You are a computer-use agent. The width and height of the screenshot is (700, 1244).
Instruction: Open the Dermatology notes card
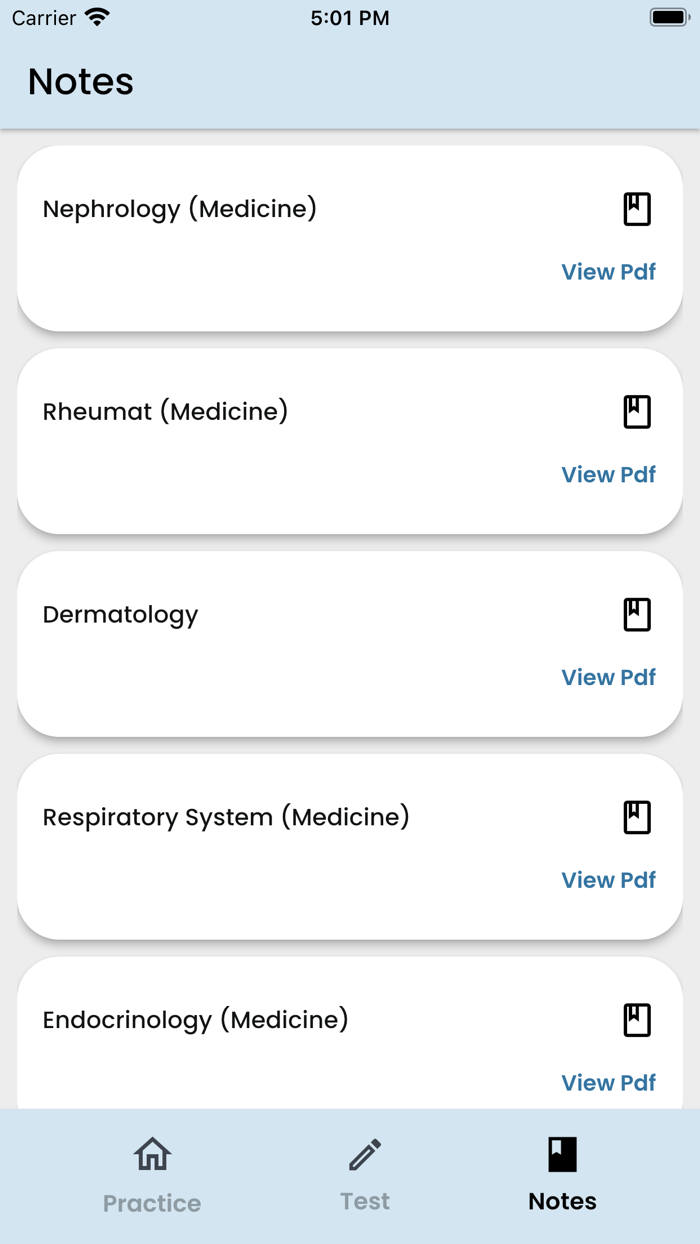point(350,644)
